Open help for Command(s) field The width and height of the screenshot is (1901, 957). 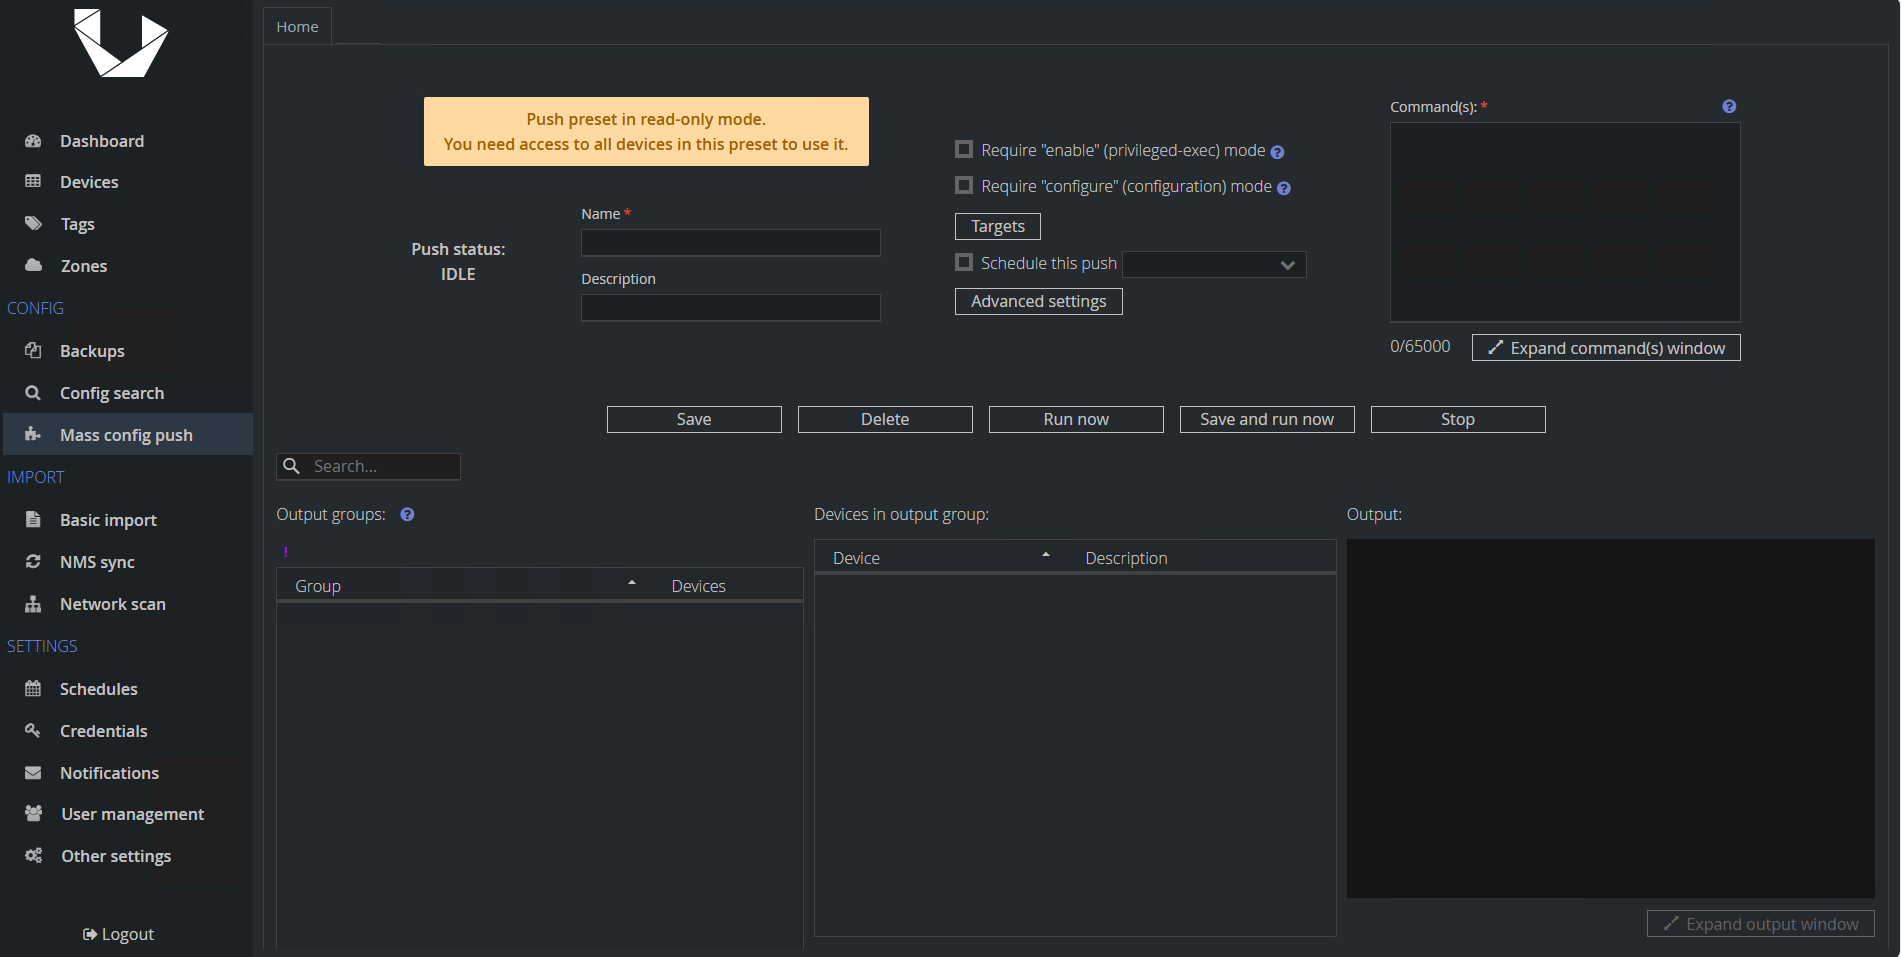(1729, 107)
